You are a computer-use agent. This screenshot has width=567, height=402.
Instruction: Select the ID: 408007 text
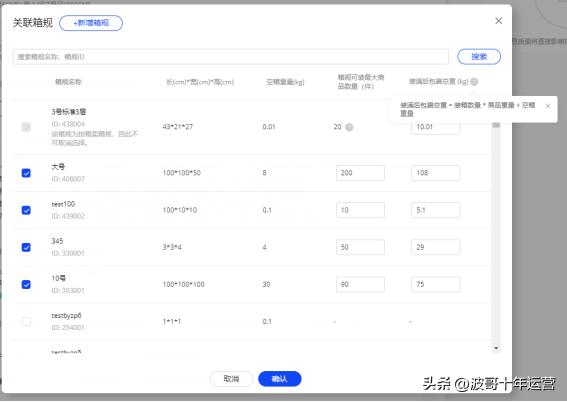[68, 179]
